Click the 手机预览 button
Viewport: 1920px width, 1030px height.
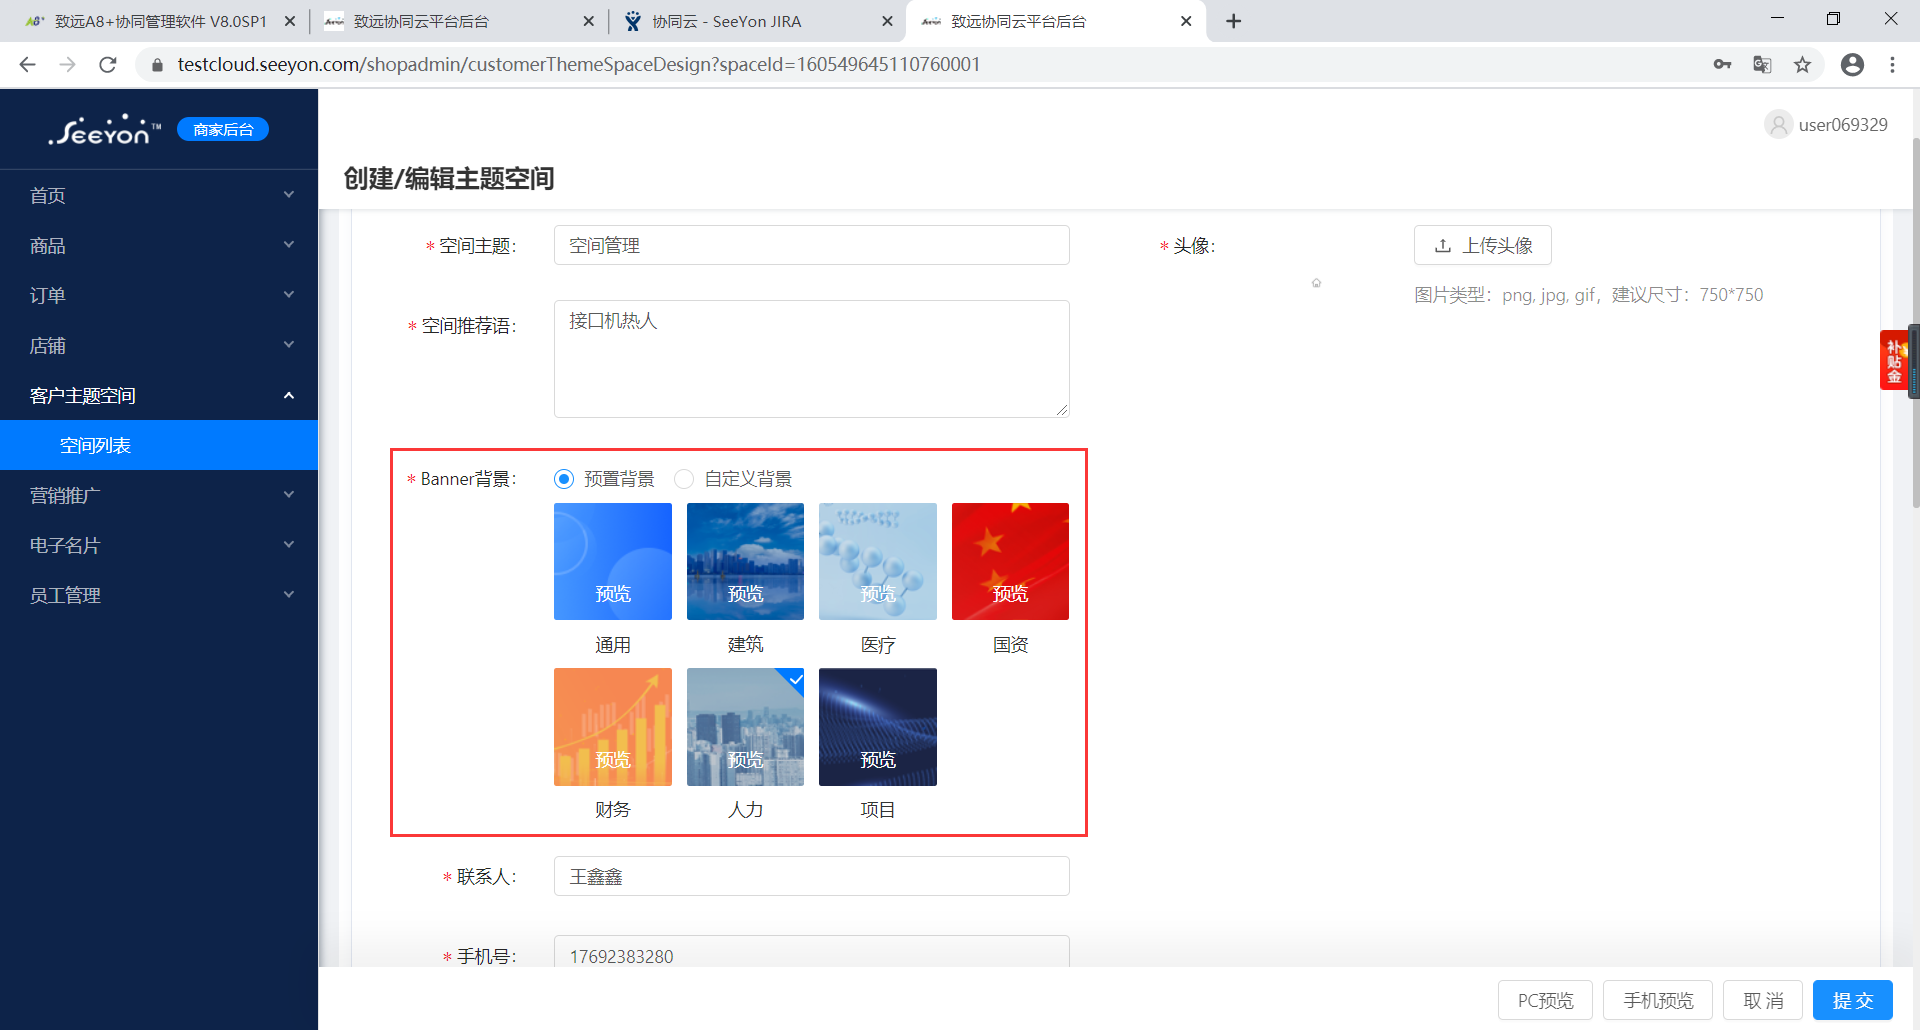(x=1658, y=1000)
